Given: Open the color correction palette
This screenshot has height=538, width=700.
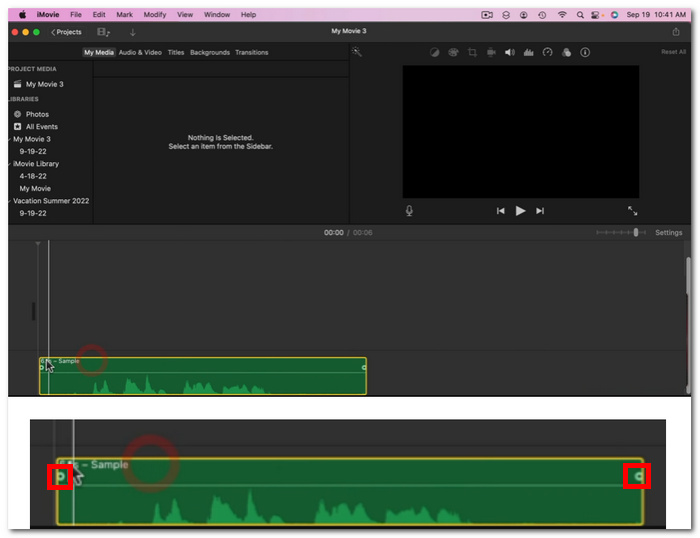Looking at the screenshot, I should (453, 53).
